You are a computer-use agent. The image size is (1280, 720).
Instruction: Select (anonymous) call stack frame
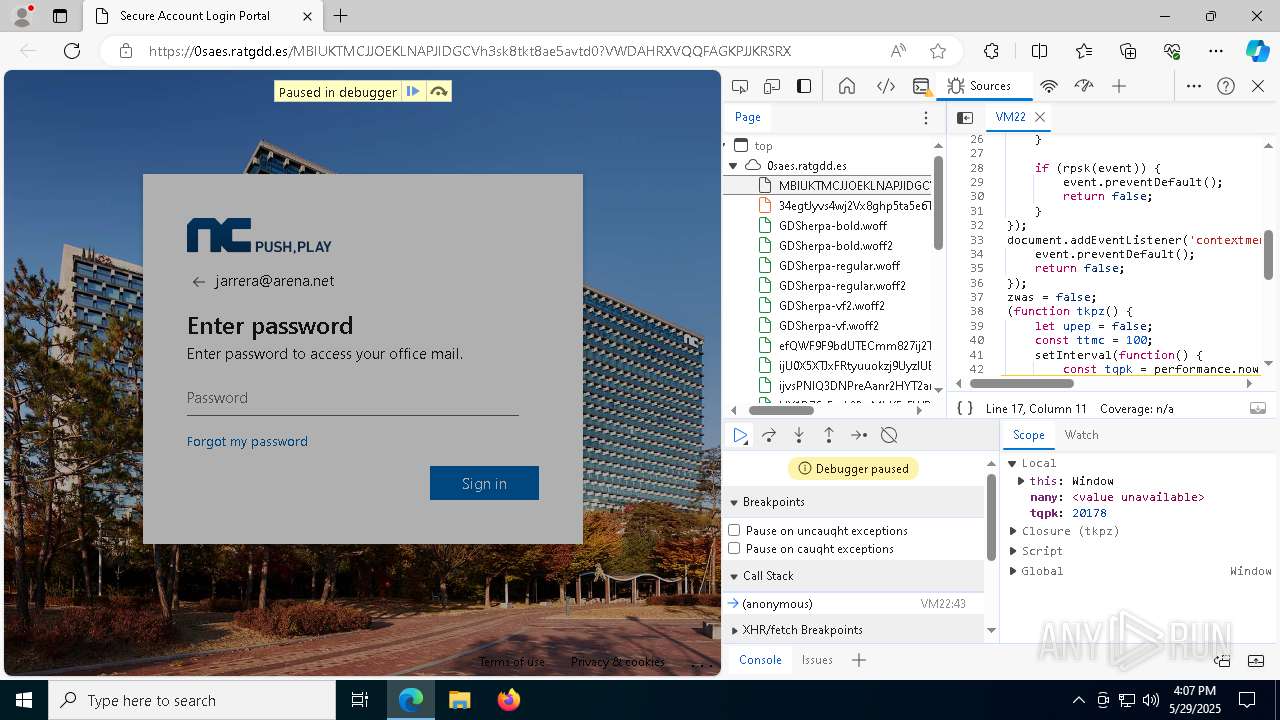(x=853, y=604)
